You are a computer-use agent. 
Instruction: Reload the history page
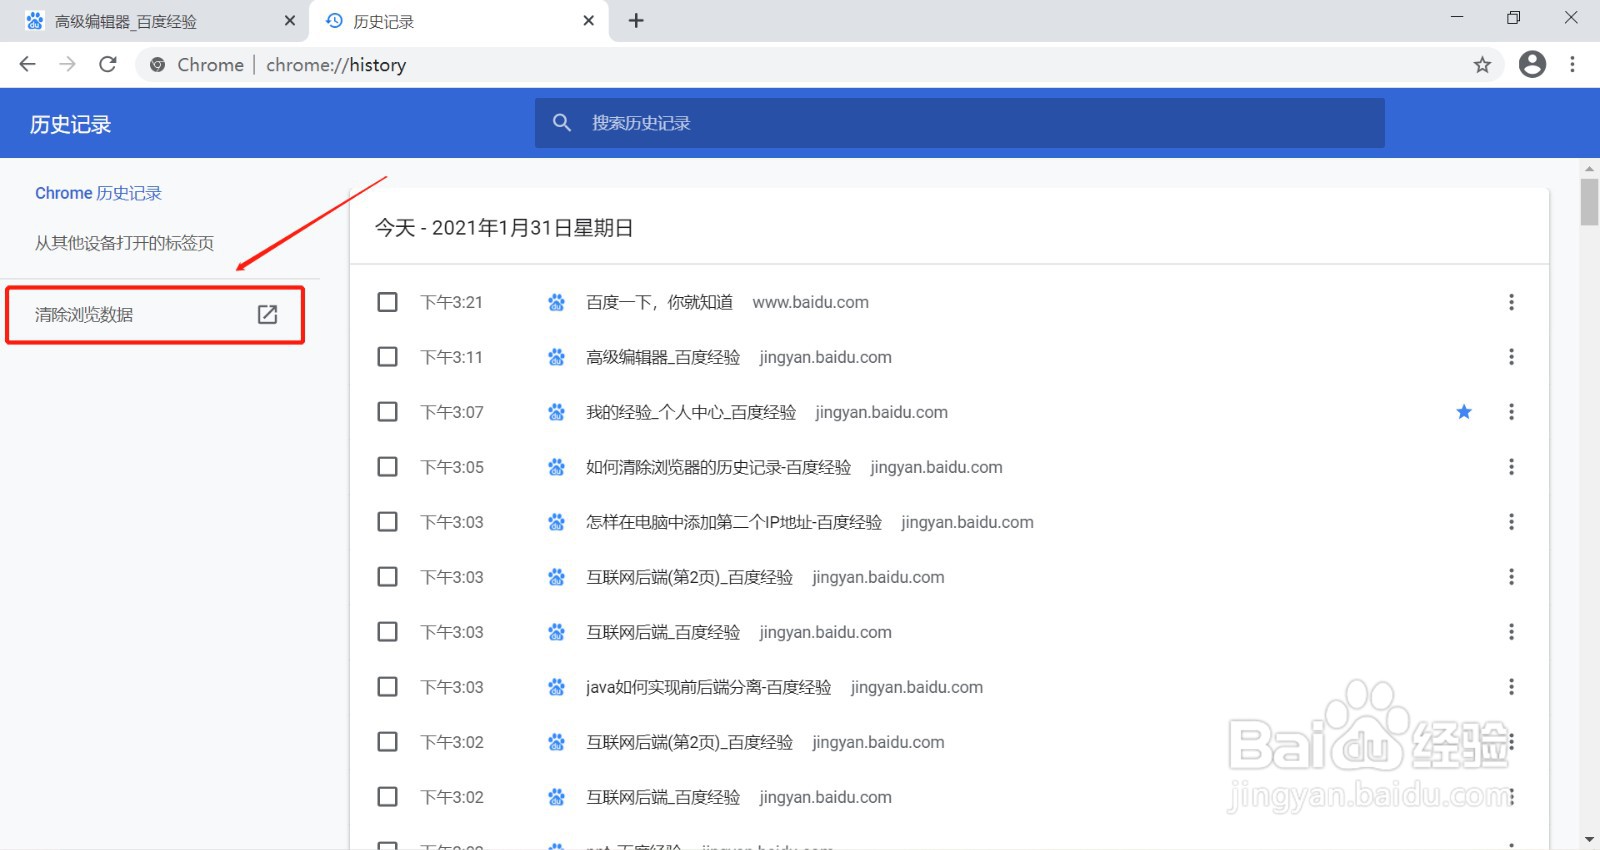[x=108, y=64]
